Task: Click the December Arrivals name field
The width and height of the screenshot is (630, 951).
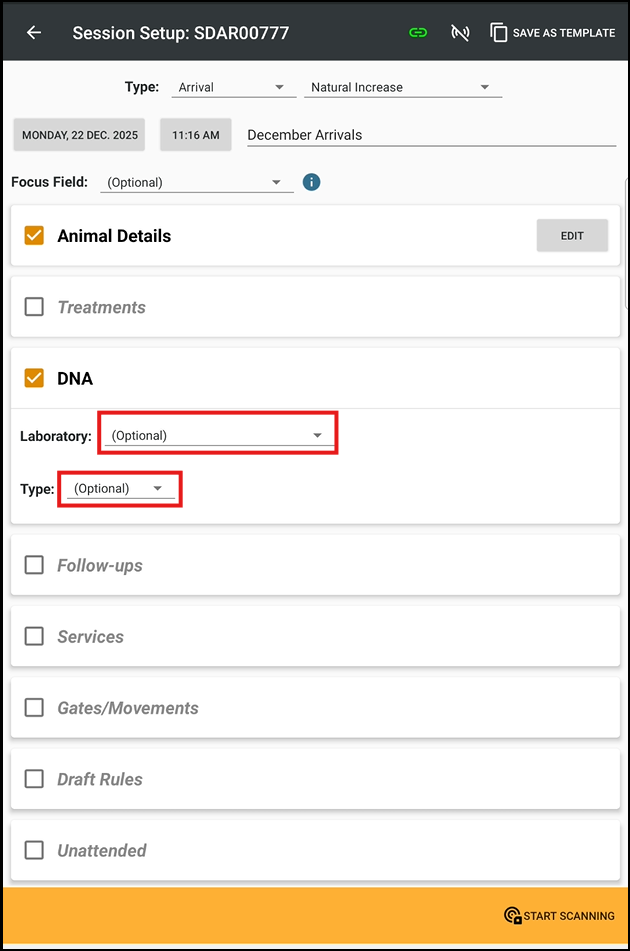Action: click(x=430, y=135)
